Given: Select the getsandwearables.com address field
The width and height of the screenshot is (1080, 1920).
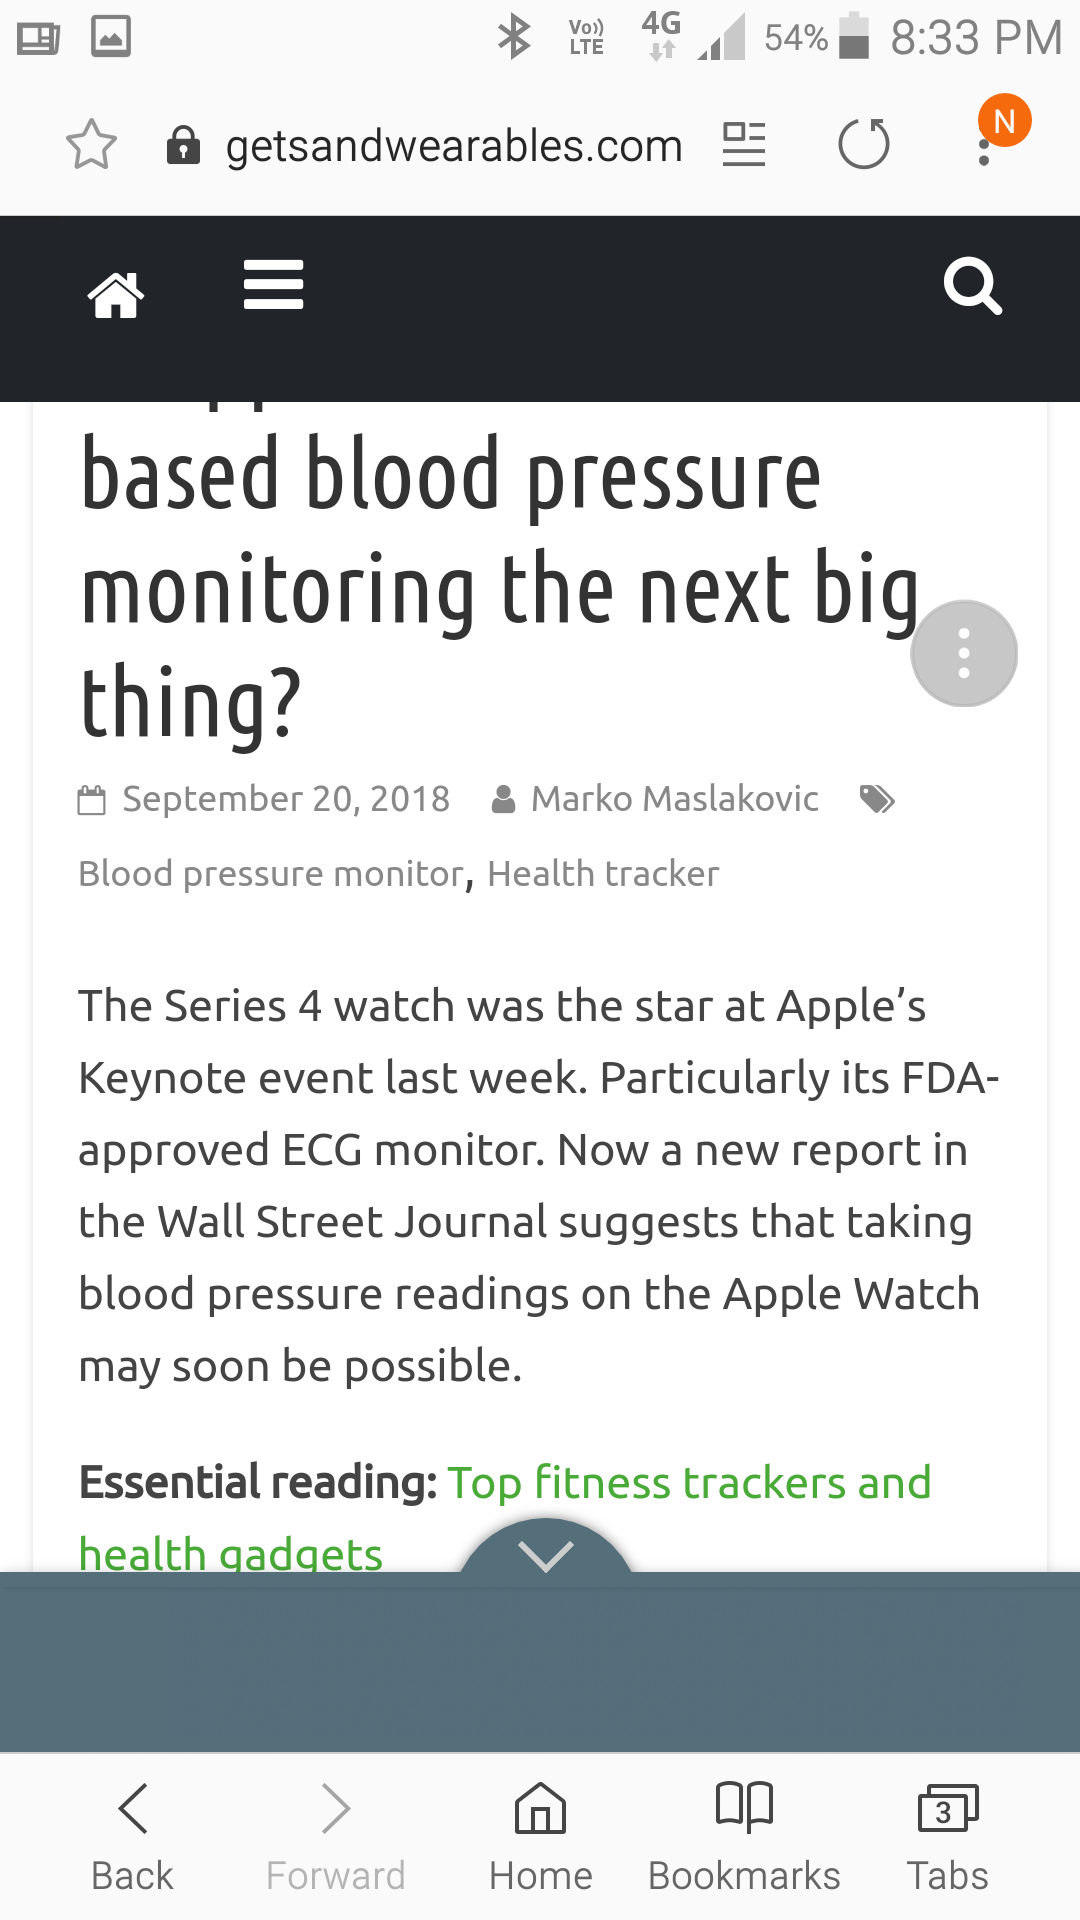Looking at the screenshot, I should point(454,146).
